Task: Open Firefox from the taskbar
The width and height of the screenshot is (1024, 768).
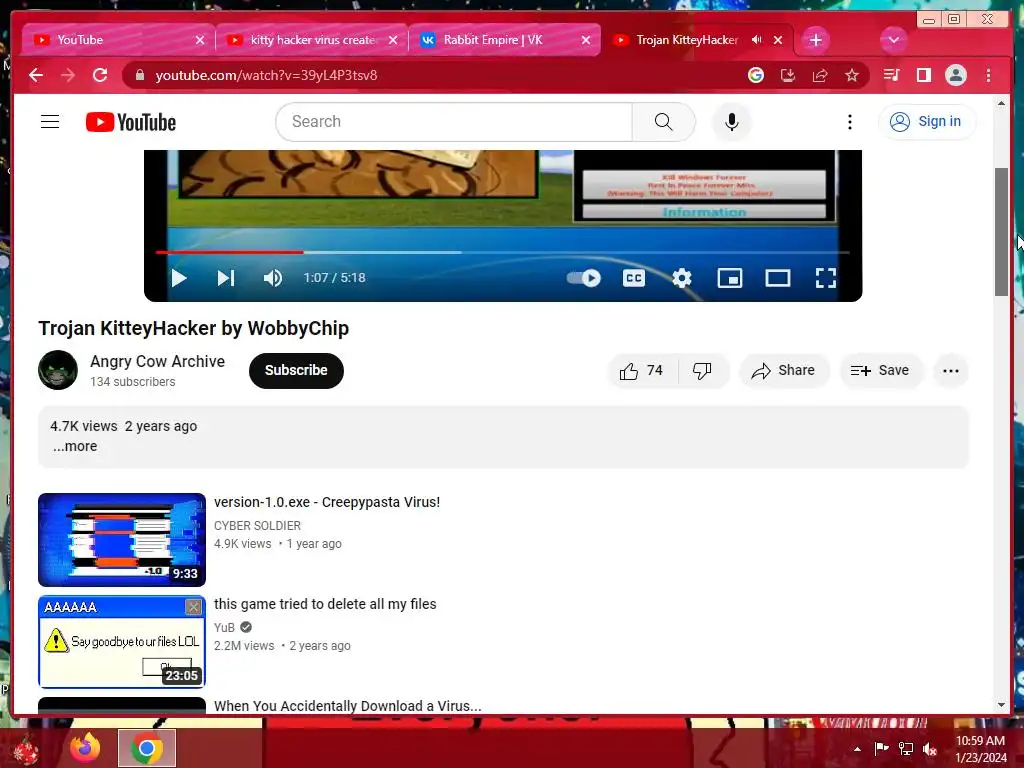Action: tap(86, 748)
